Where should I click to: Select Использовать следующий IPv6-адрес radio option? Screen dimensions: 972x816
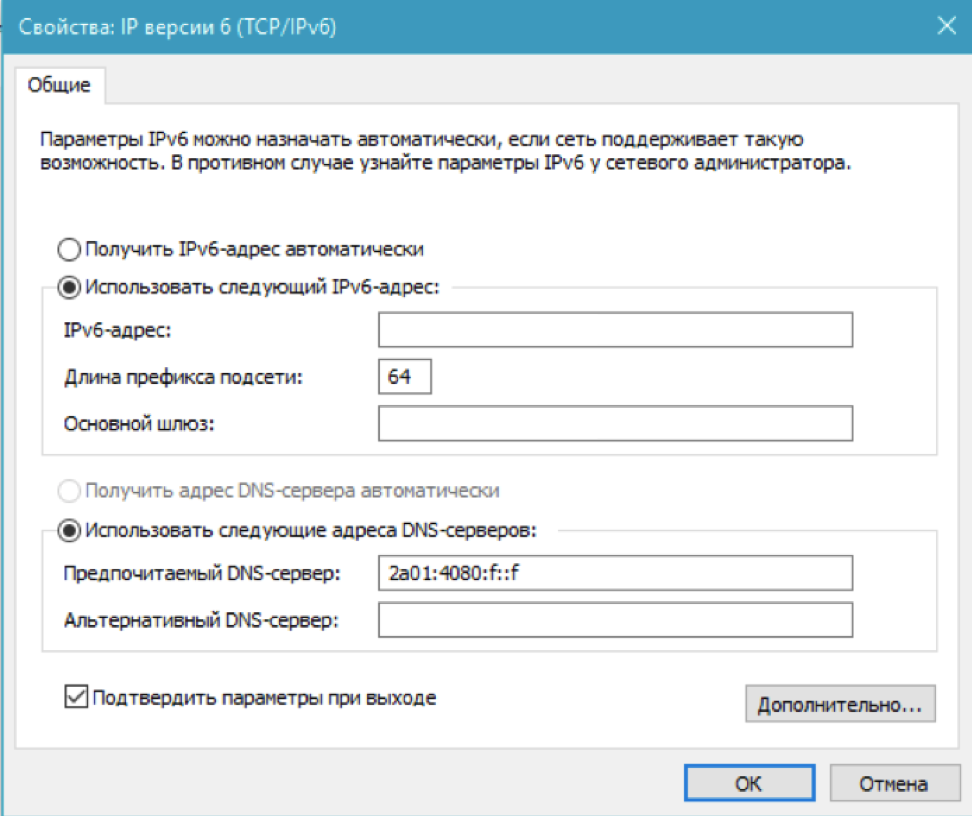(69, 287)
